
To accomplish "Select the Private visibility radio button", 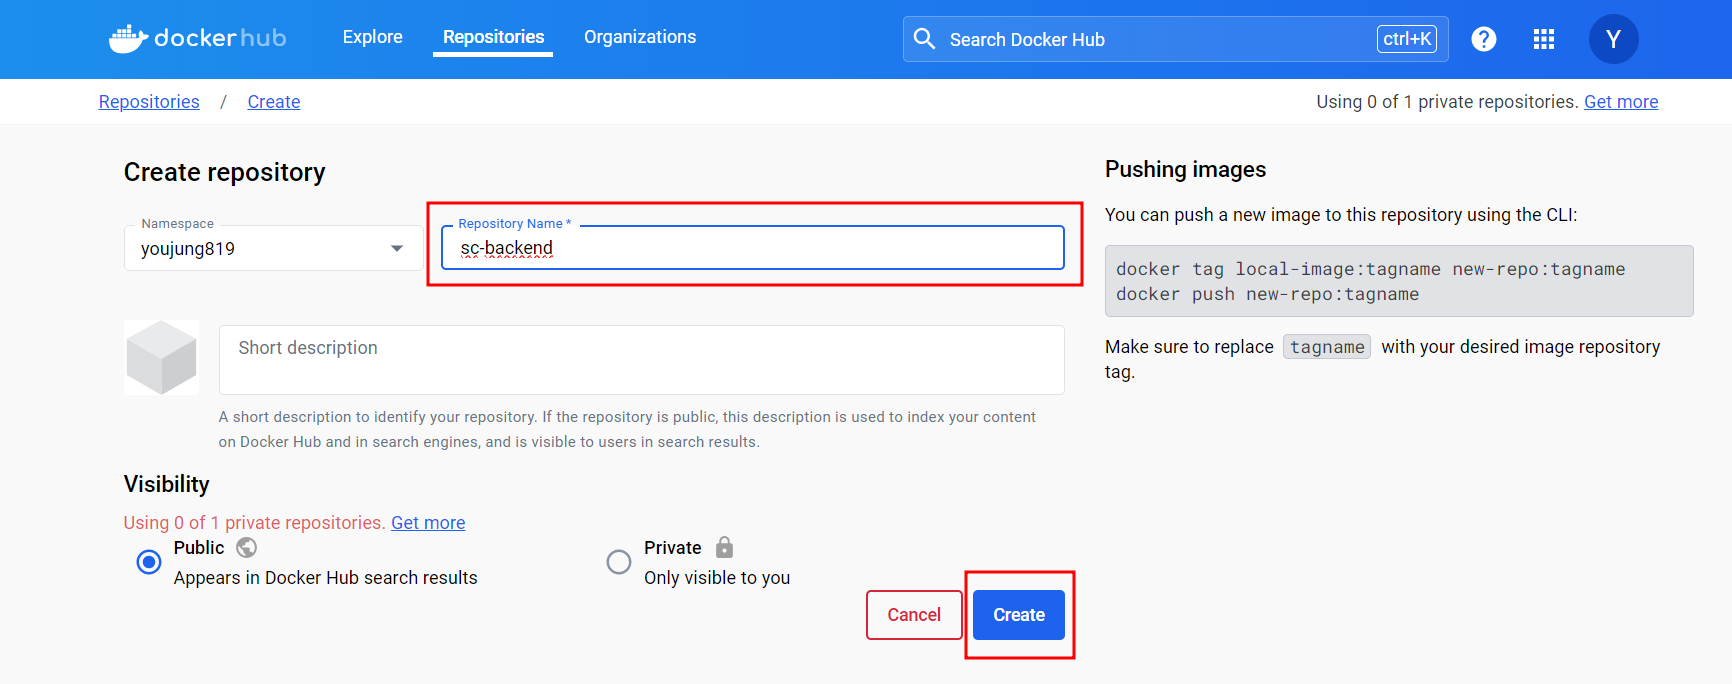I will tap(619, 562).
